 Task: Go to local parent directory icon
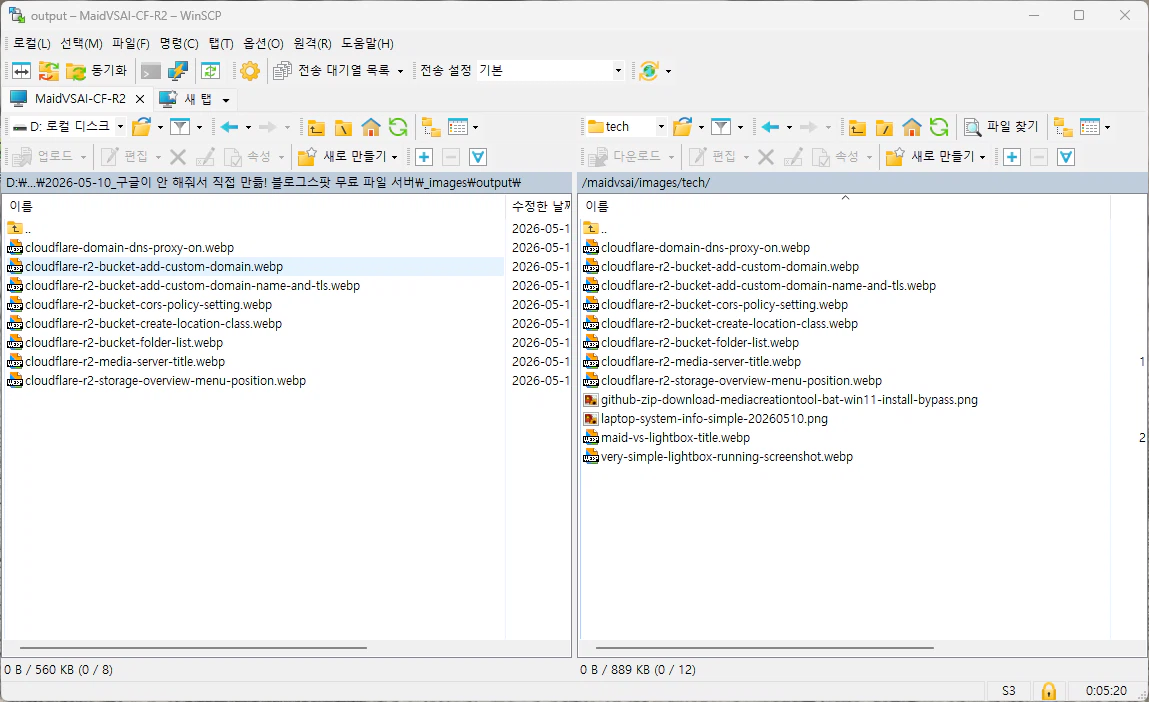click(316, 128)
